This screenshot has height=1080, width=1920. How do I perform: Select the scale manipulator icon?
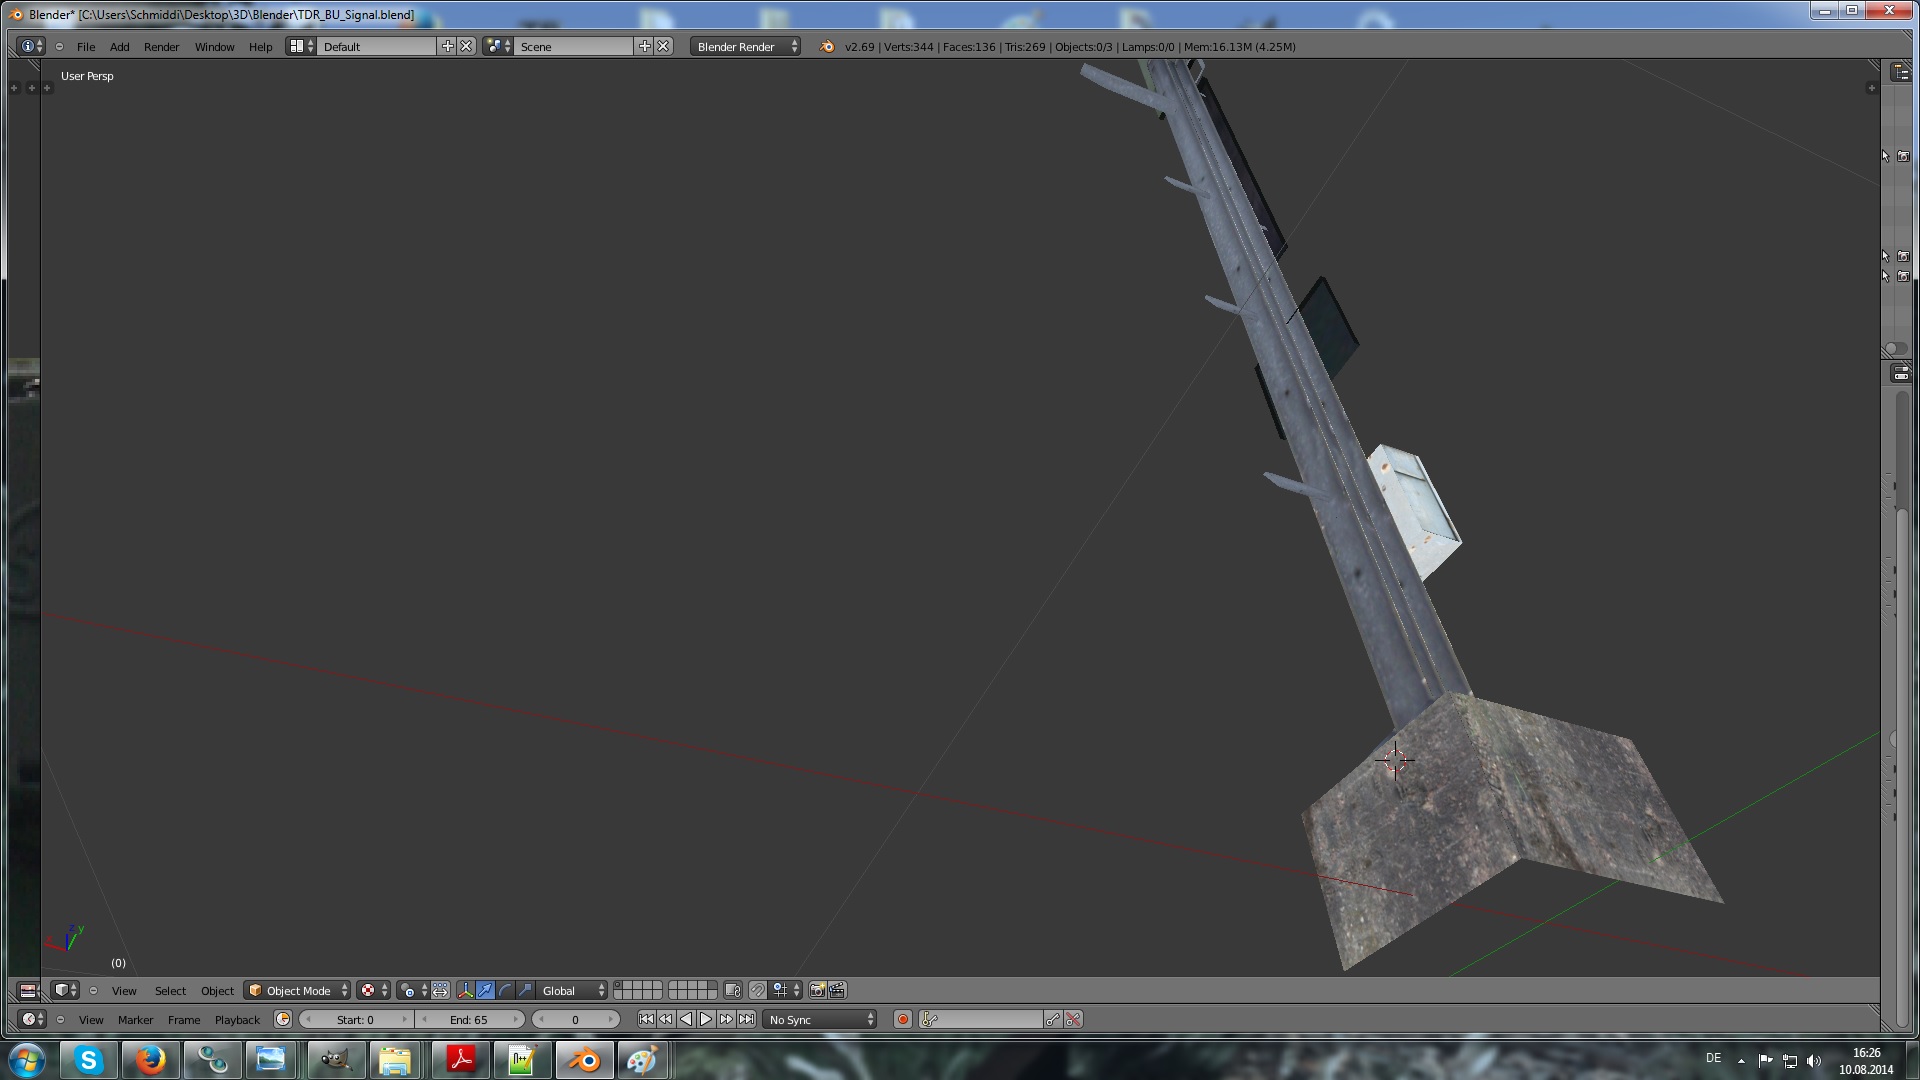[525, 990]
